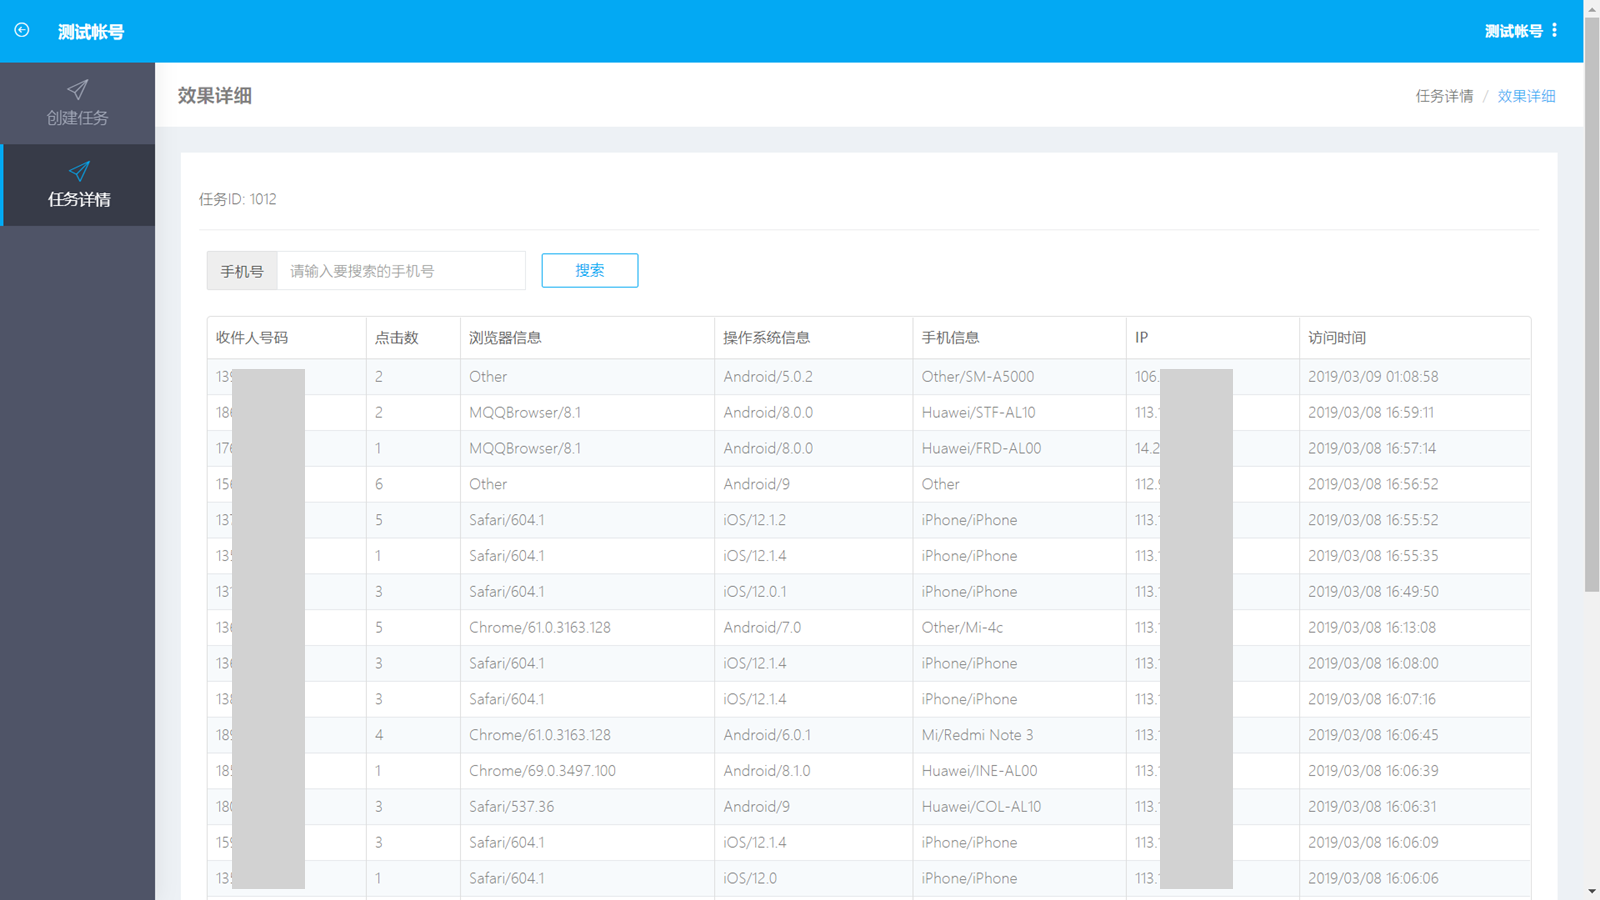This screenshot has height=900, width=1600.
Task: Select the row with Other/SM-A5000 device
Action: click(x=977, y=377)
